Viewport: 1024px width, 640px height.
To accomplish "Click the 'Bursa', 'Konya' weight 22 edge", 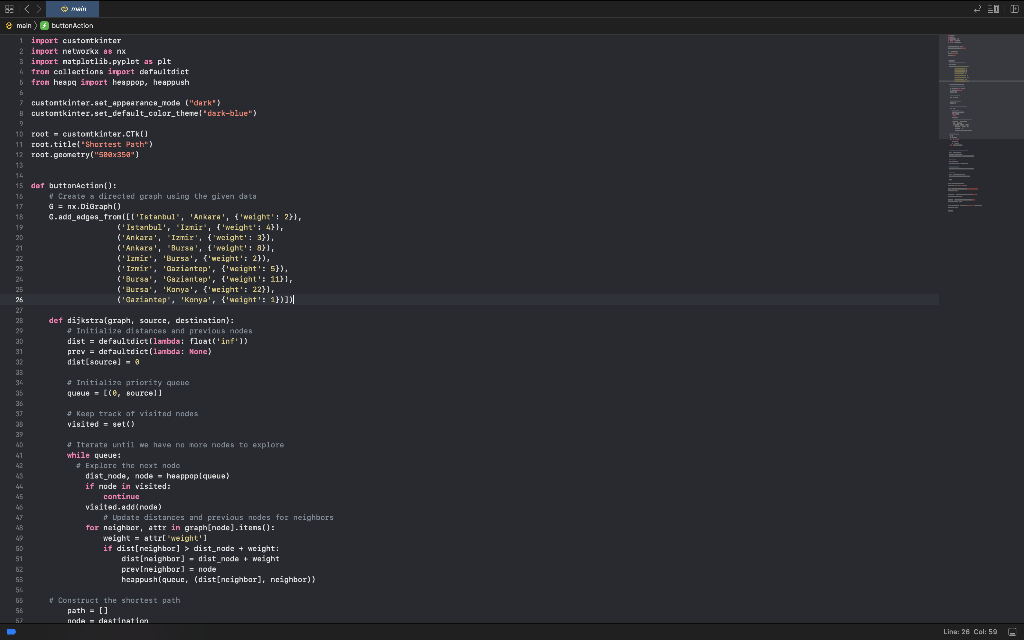I will tap(196, 289).
